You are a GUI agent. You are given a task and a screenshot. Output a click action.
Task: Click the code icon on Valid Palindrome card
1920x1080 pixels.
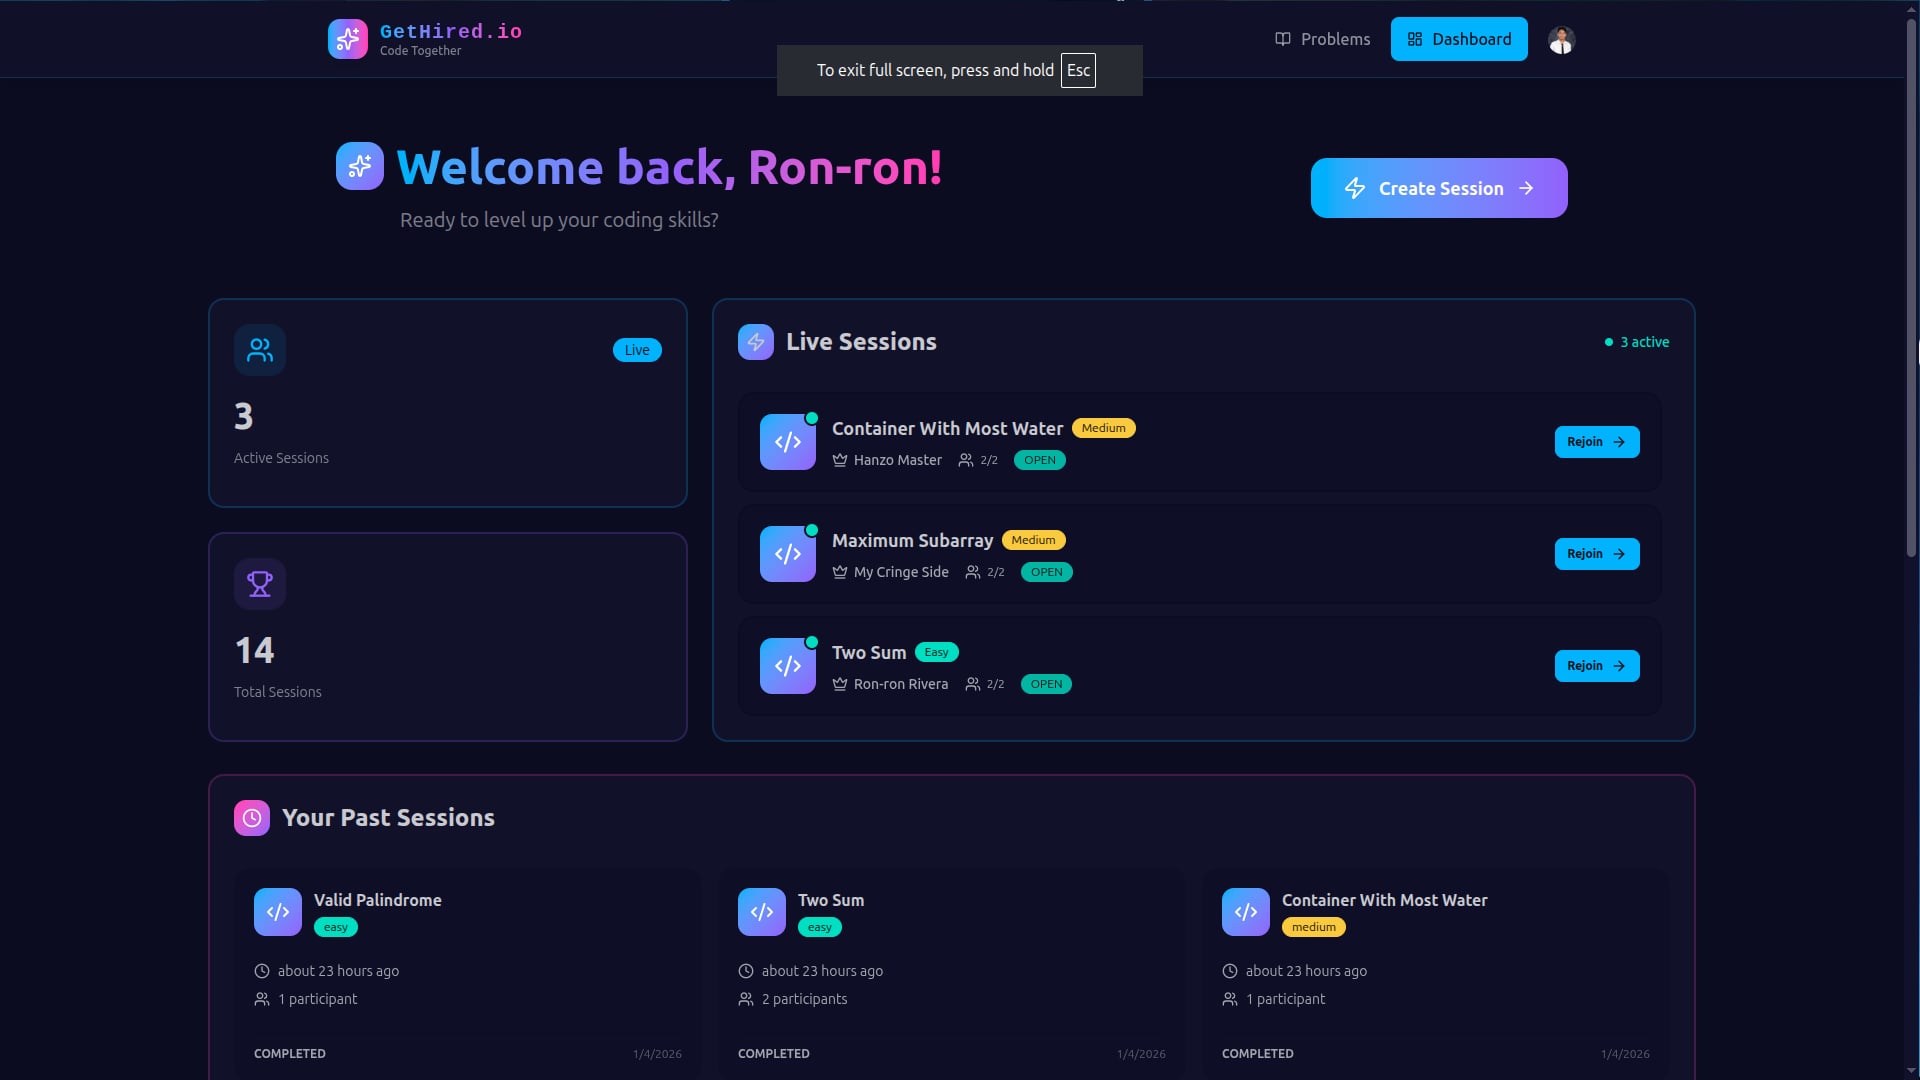277,911
